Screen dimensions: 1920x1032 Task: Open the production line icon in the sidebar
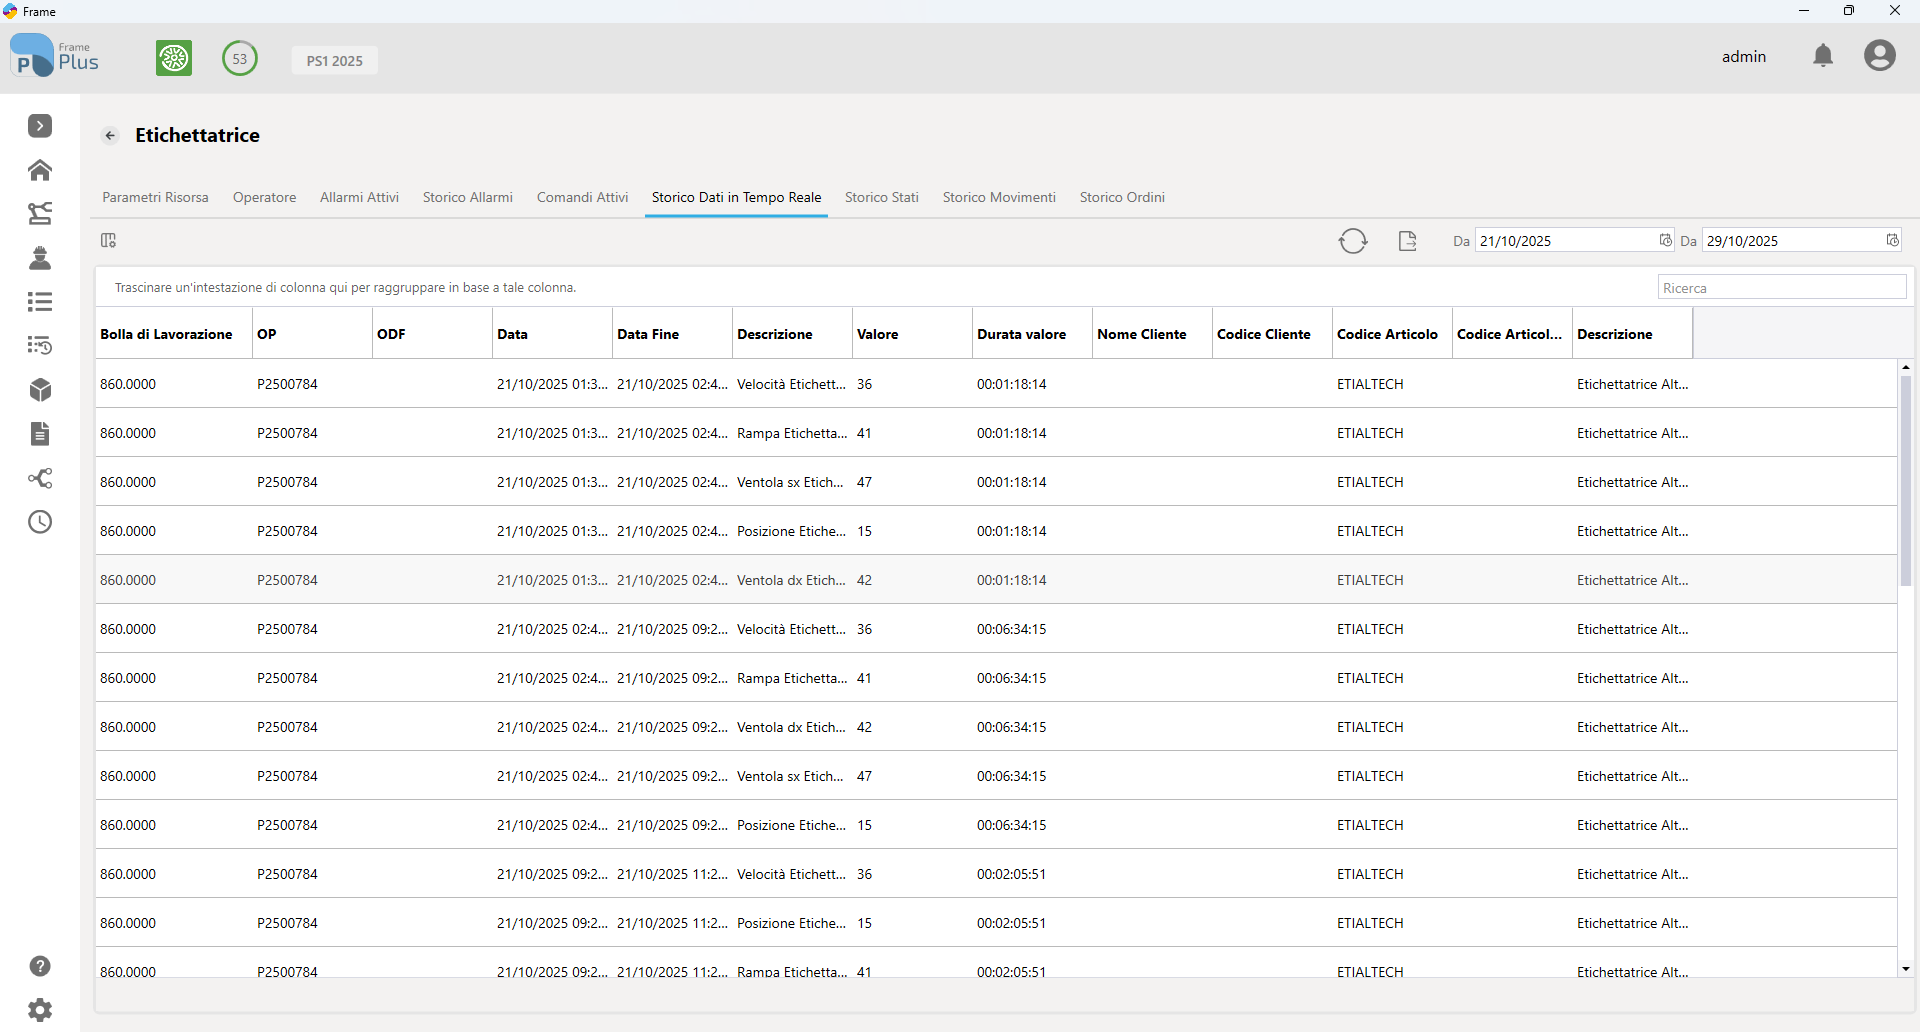point(40,213)
